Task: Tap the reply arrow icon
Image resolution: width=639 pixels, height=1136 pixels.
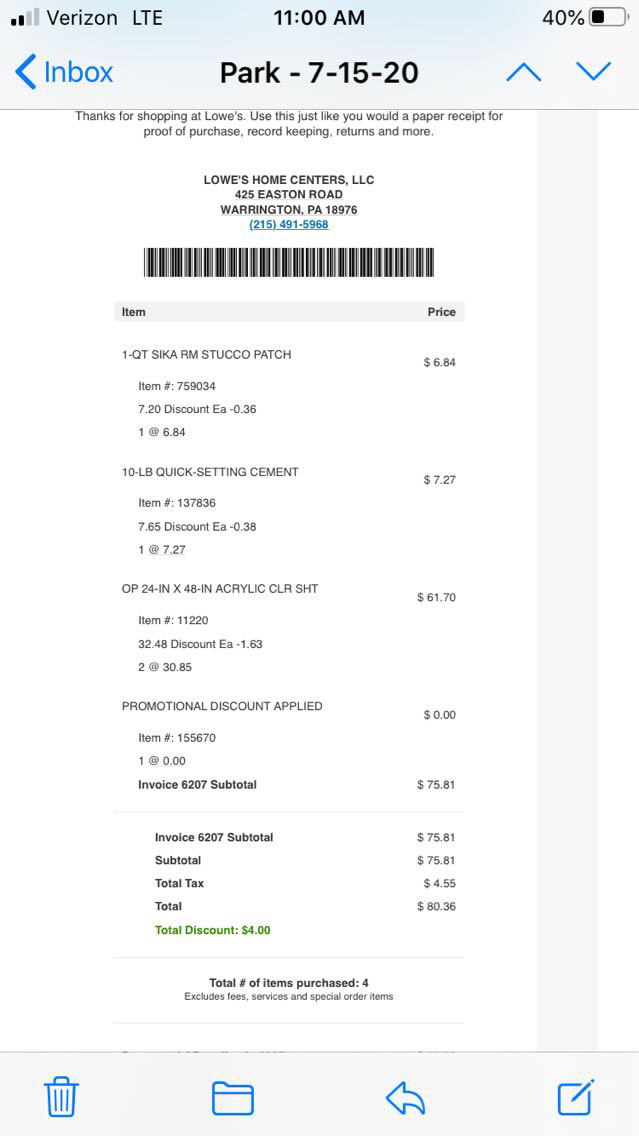Action: tap(405, 1098)
